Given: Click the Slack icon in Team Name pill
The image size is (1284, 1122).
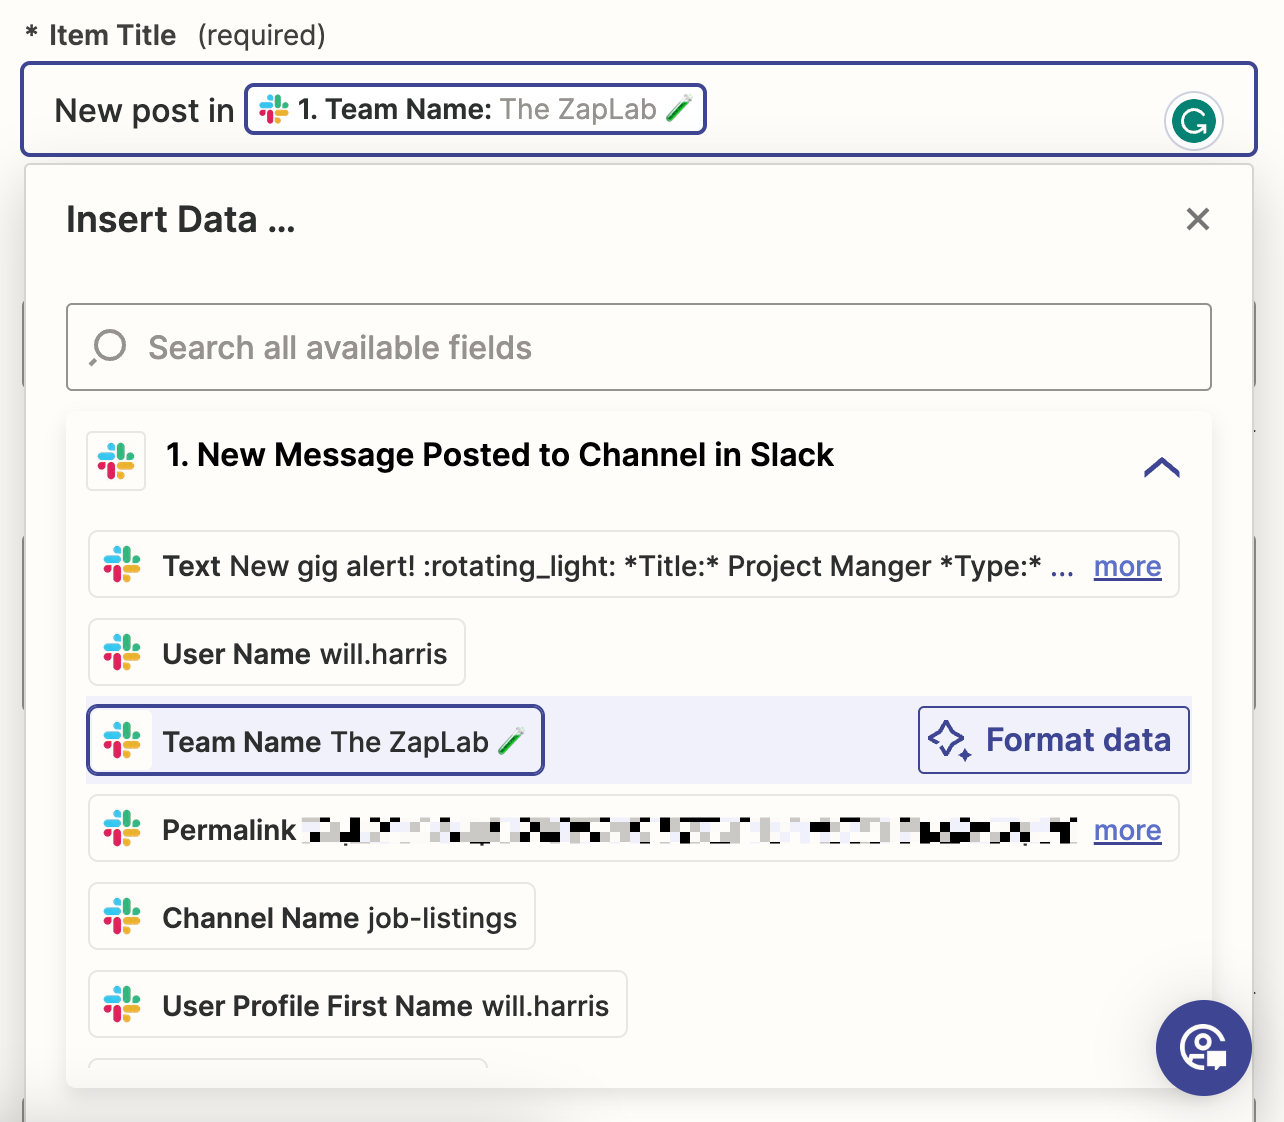Looking at the screenshot, I should click(274, 109).
